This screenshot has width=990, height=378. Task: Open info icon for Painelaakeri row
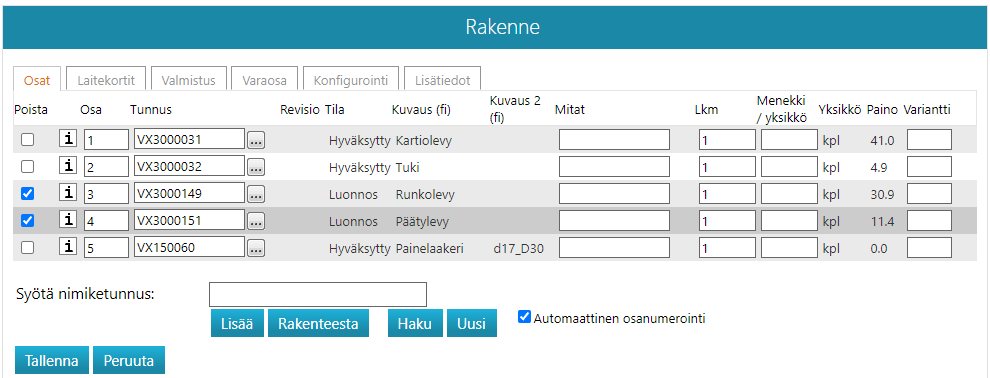point(68,247)
